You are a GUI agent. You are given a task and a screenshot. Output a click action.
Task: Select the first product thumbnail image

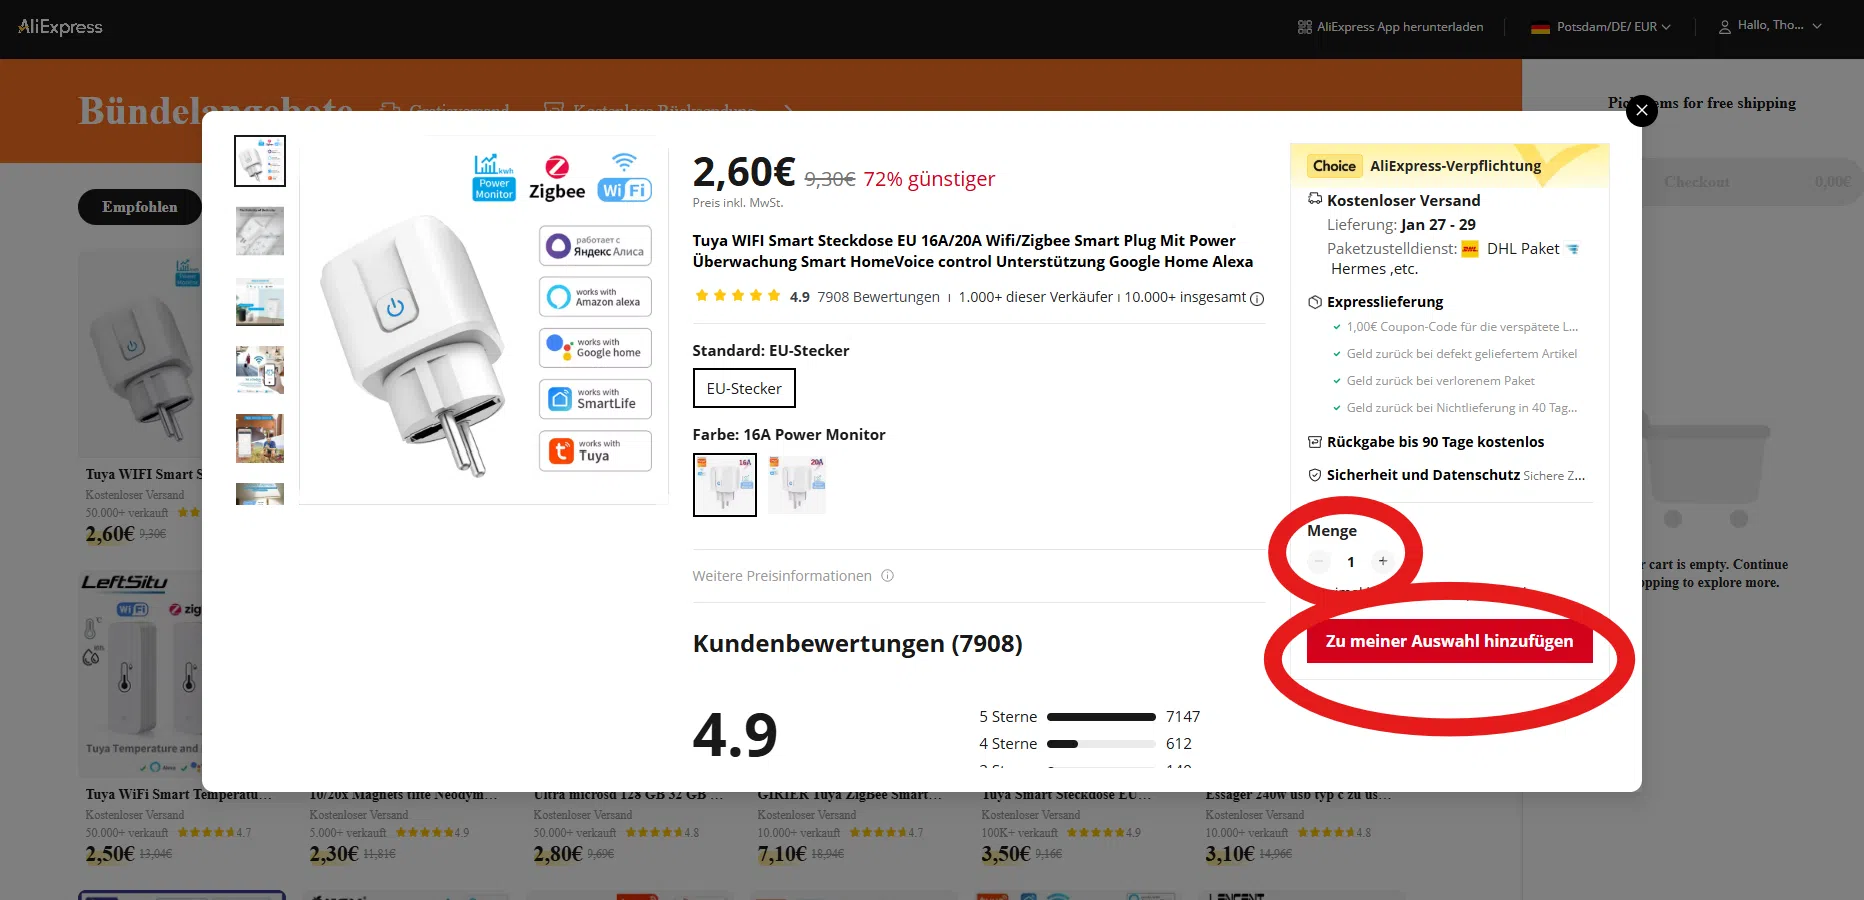(260, 161)
